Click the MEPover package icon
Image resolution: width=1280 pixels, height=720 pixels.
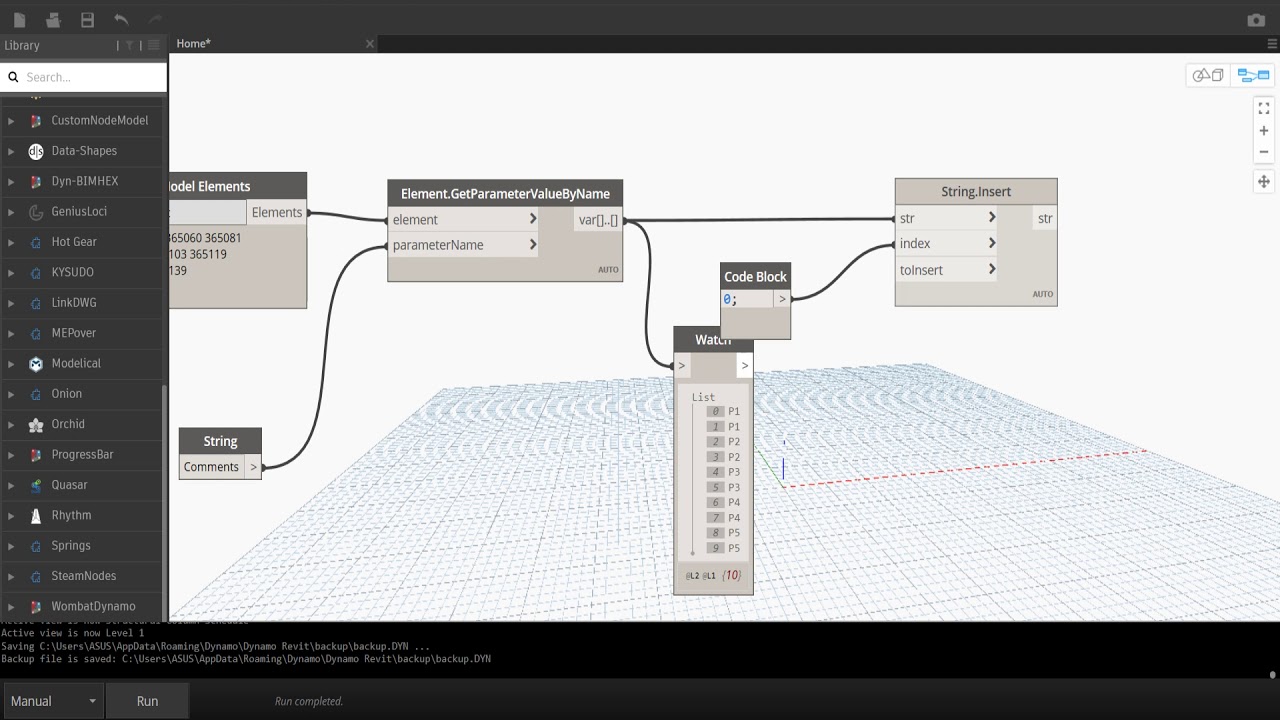pos(36,333)
